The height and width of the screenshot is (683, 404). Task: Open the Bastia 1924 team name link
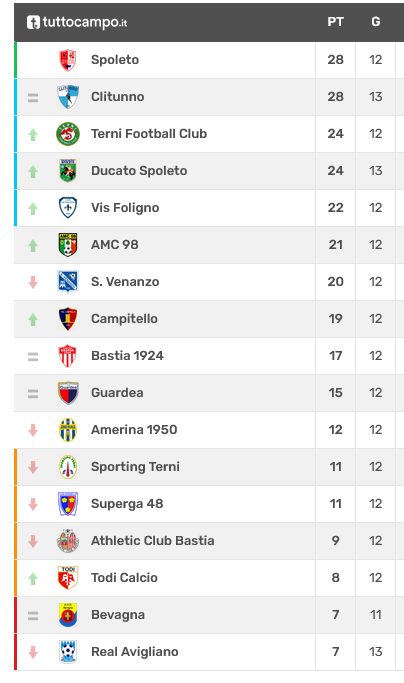(x=127, y=356)
